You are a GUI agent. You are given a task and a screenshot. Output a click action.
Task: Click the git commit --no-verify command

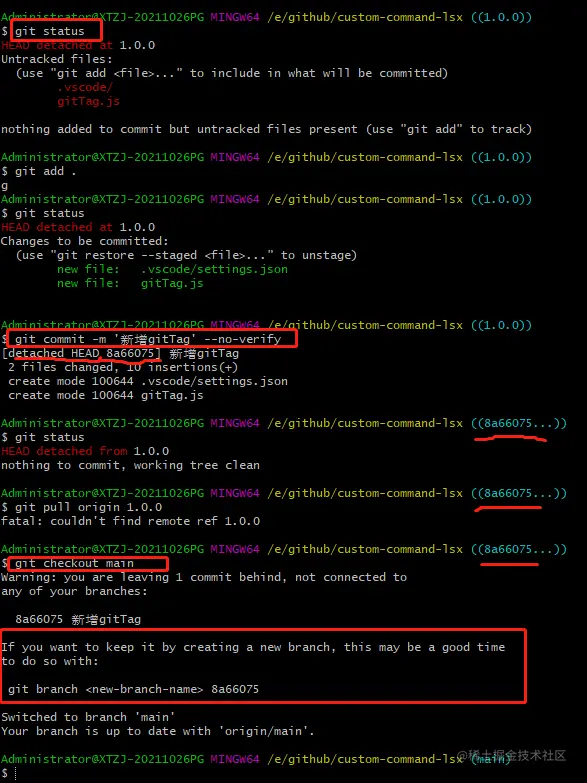click(x=148, y=339)
